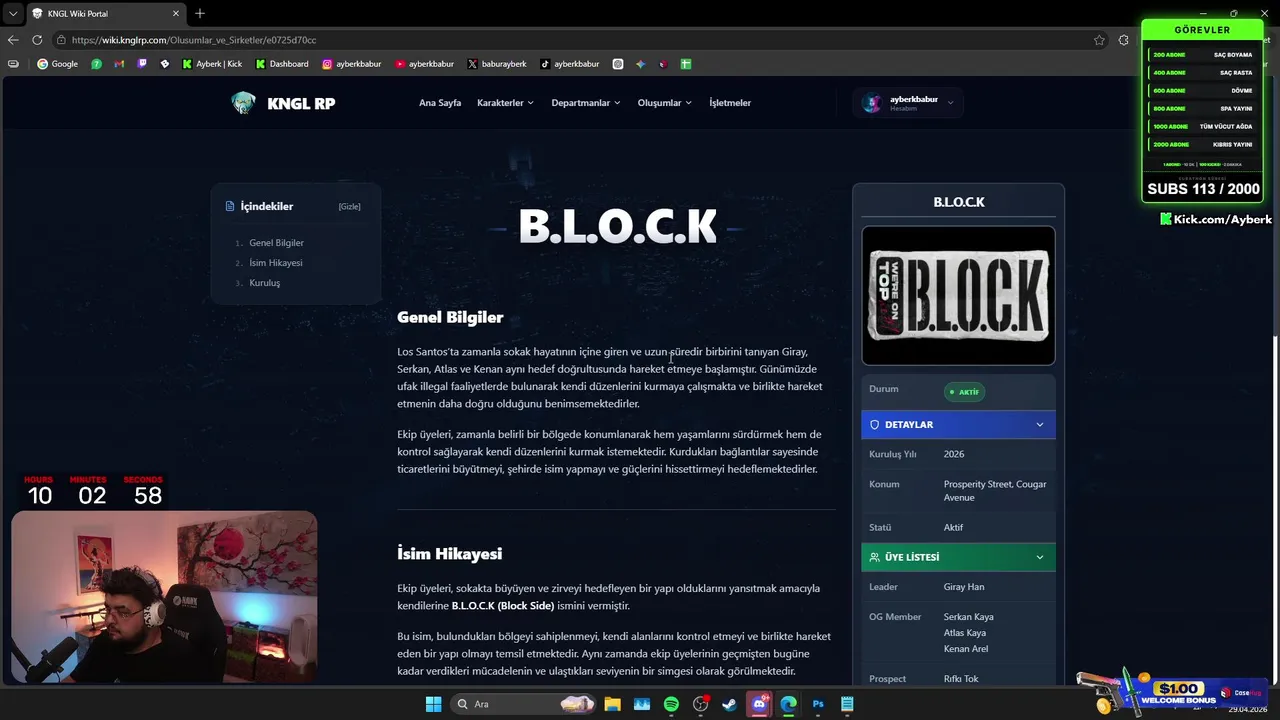Click the B.L.O.C.K logo image

[958, 296]
